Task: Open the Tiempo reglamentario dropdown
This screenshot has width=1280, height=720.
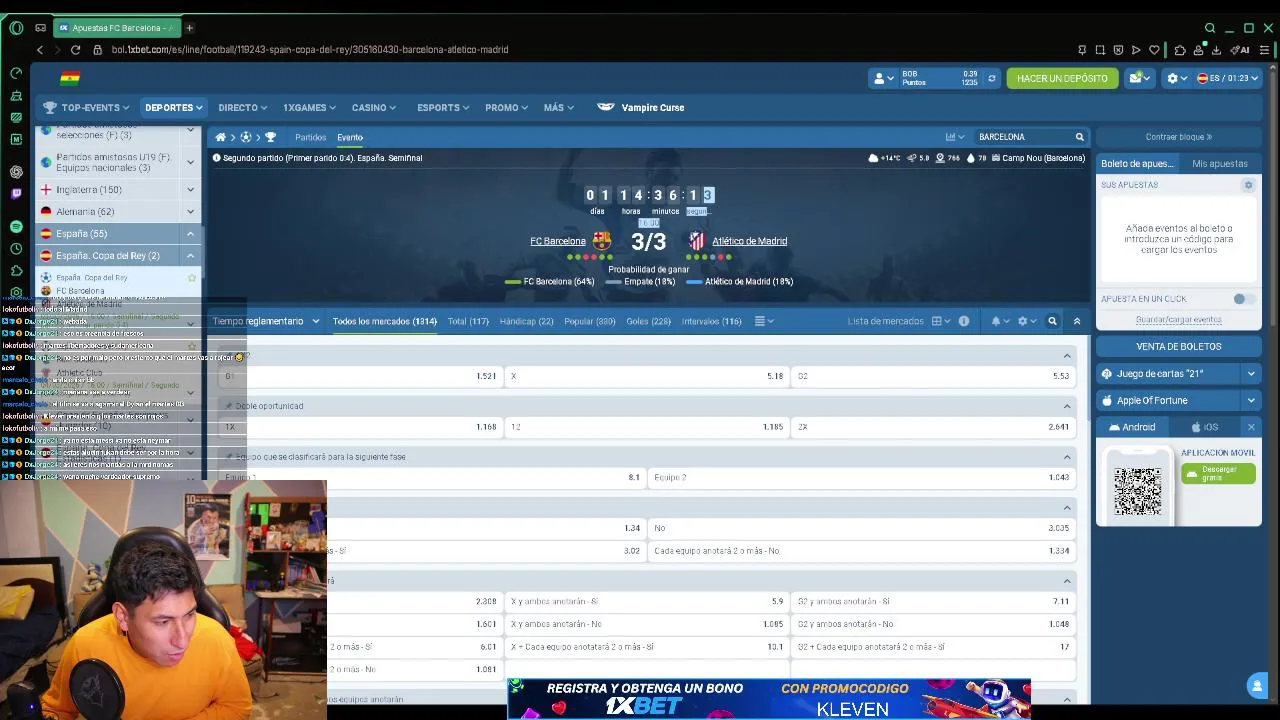Action: [266, 321]
